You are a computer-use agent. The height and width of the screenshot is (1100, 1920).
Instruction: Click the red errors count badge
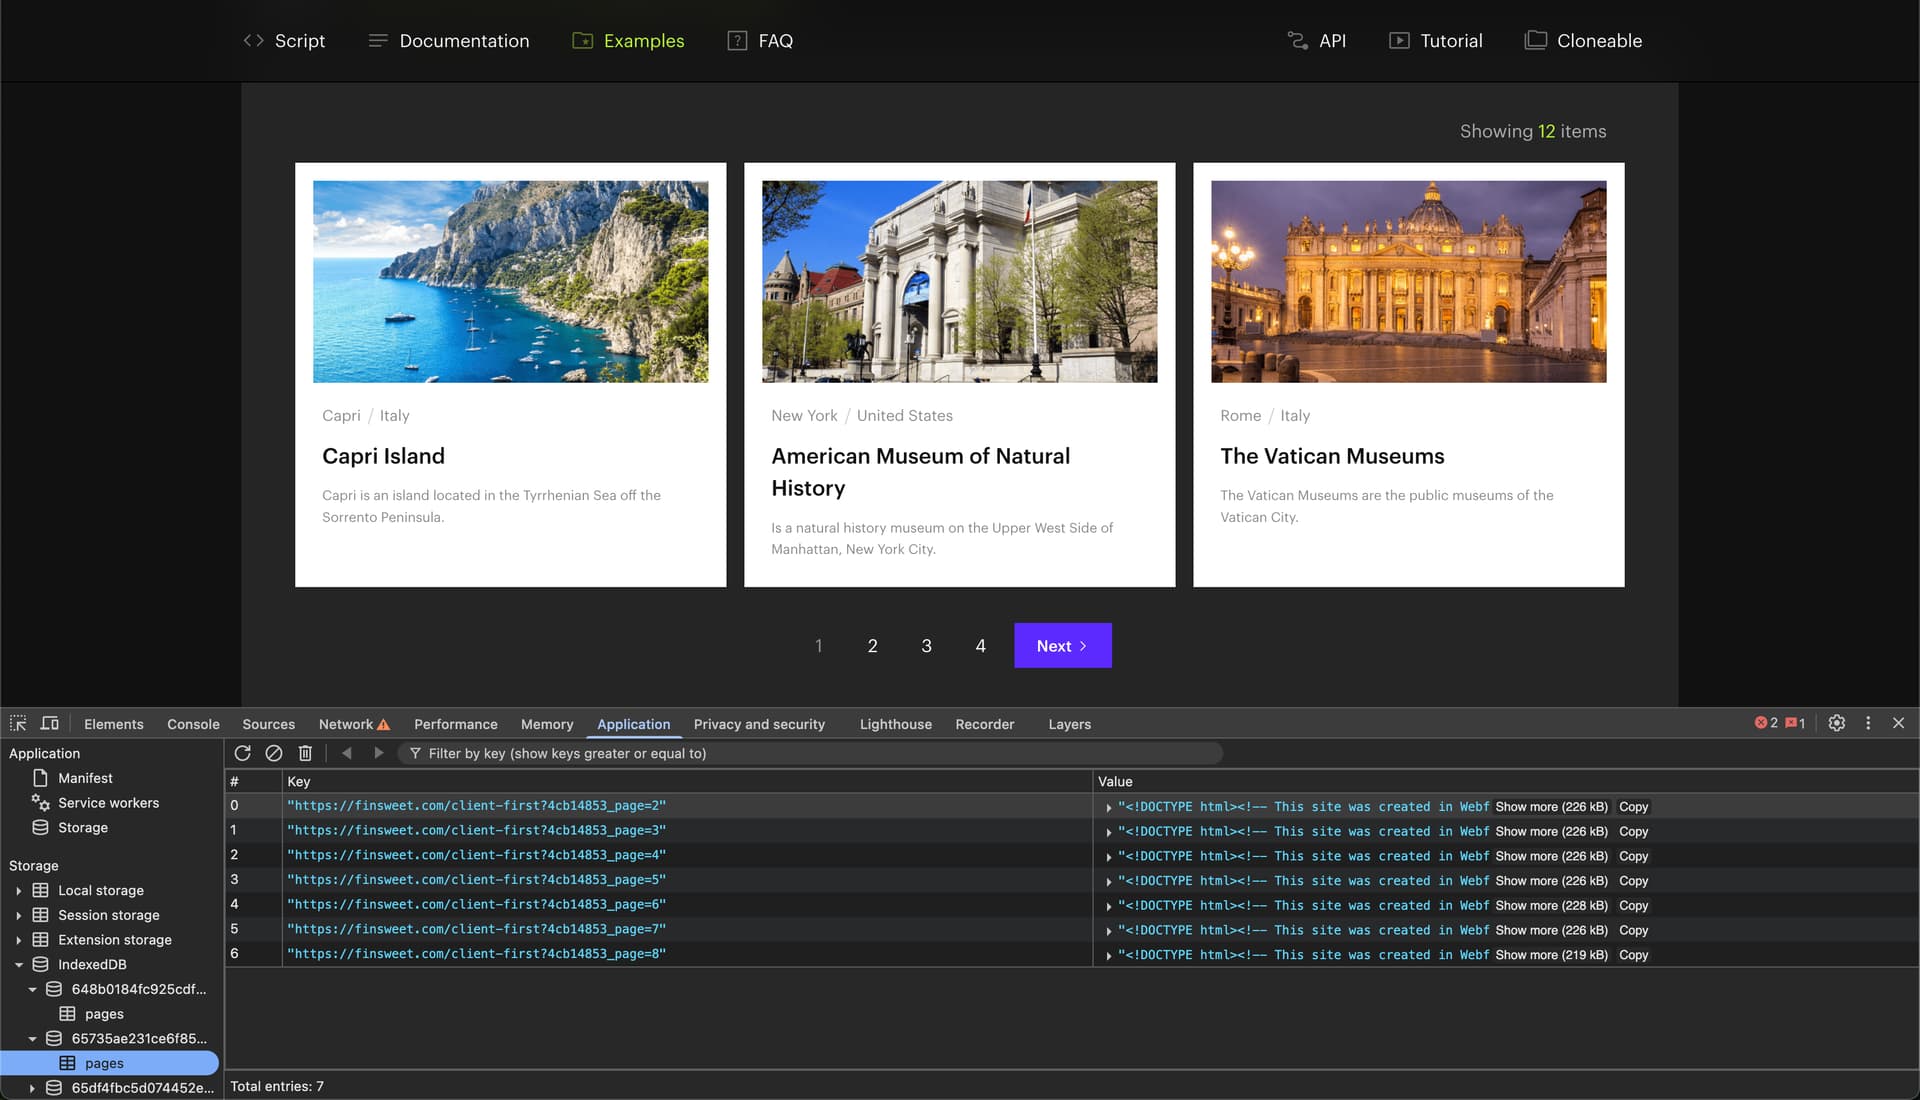[1766, 723]
